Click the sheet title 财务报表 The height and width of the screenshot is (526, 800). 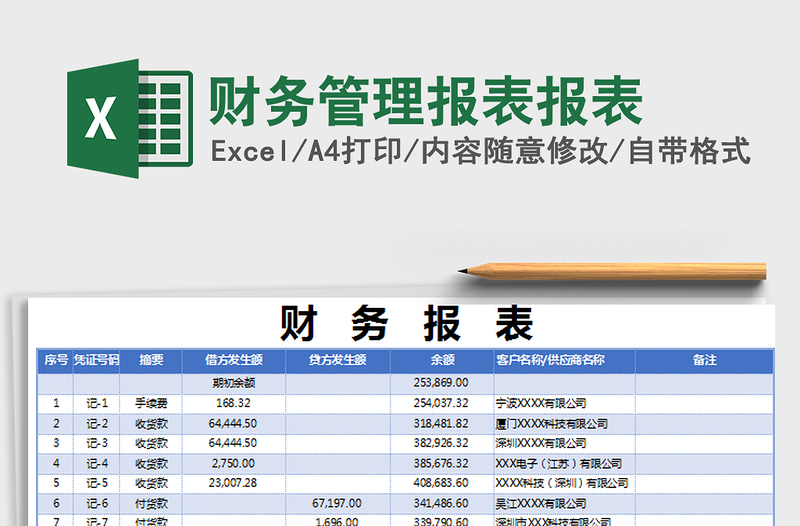click(407, 323)
